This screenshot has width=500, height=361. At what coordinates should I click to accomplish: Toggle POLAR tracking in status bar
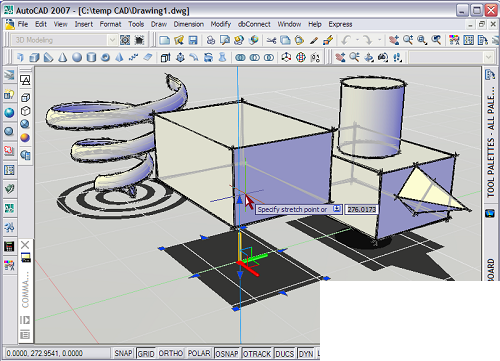[x=199, y=353]
